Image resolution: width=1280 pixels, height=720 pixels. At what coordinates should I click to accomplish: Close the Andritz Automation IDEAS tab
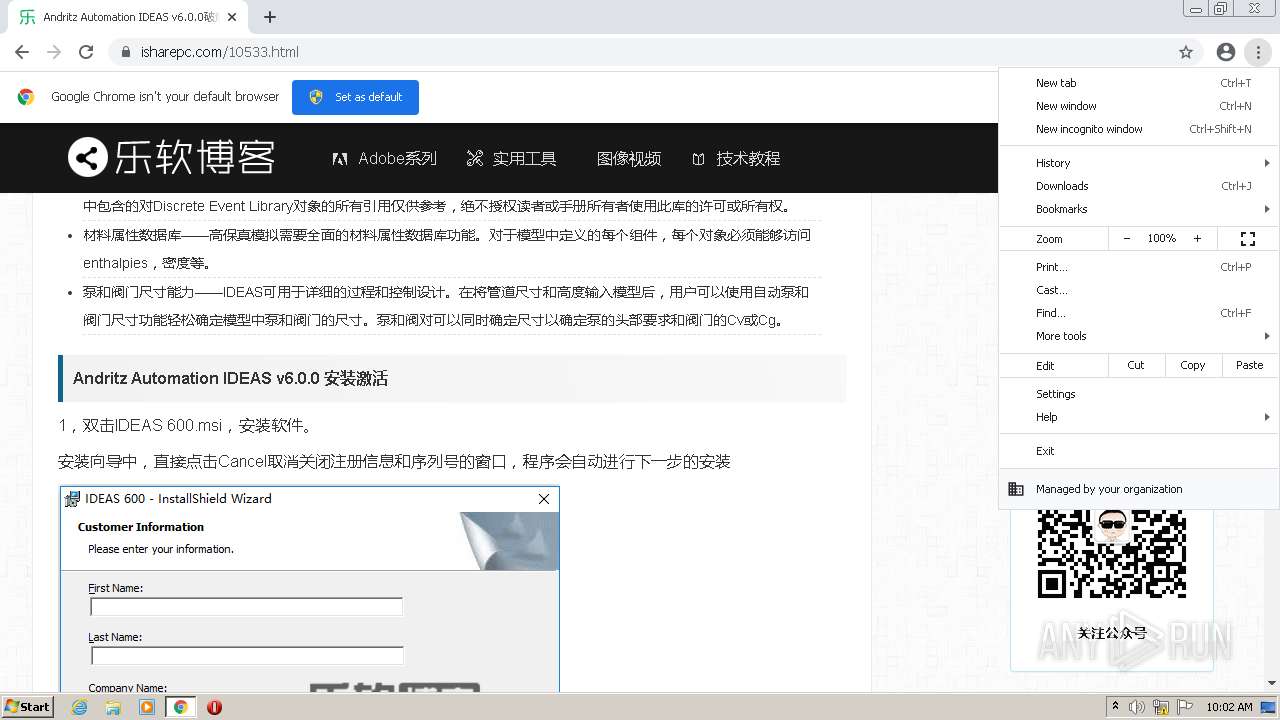click(x=232, y=17)
